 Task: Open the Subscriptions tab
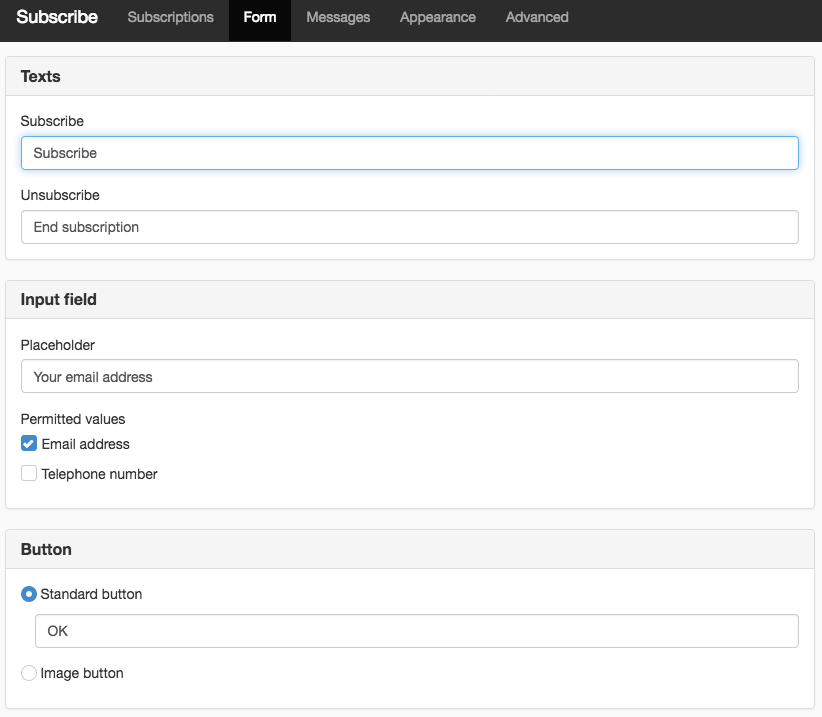click(170, 17)
